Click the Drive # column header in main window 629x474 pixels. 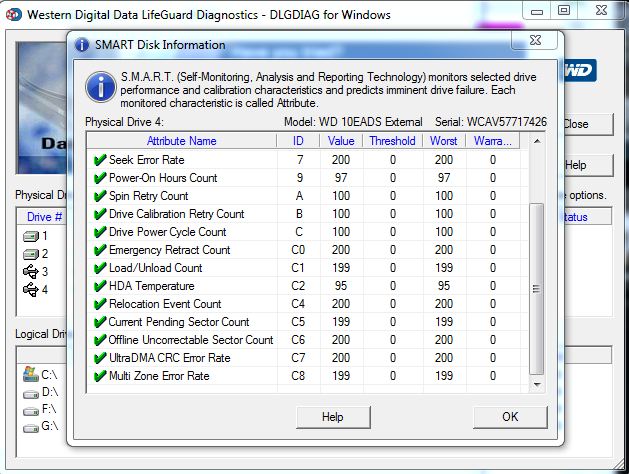click(x=44, y=217)
